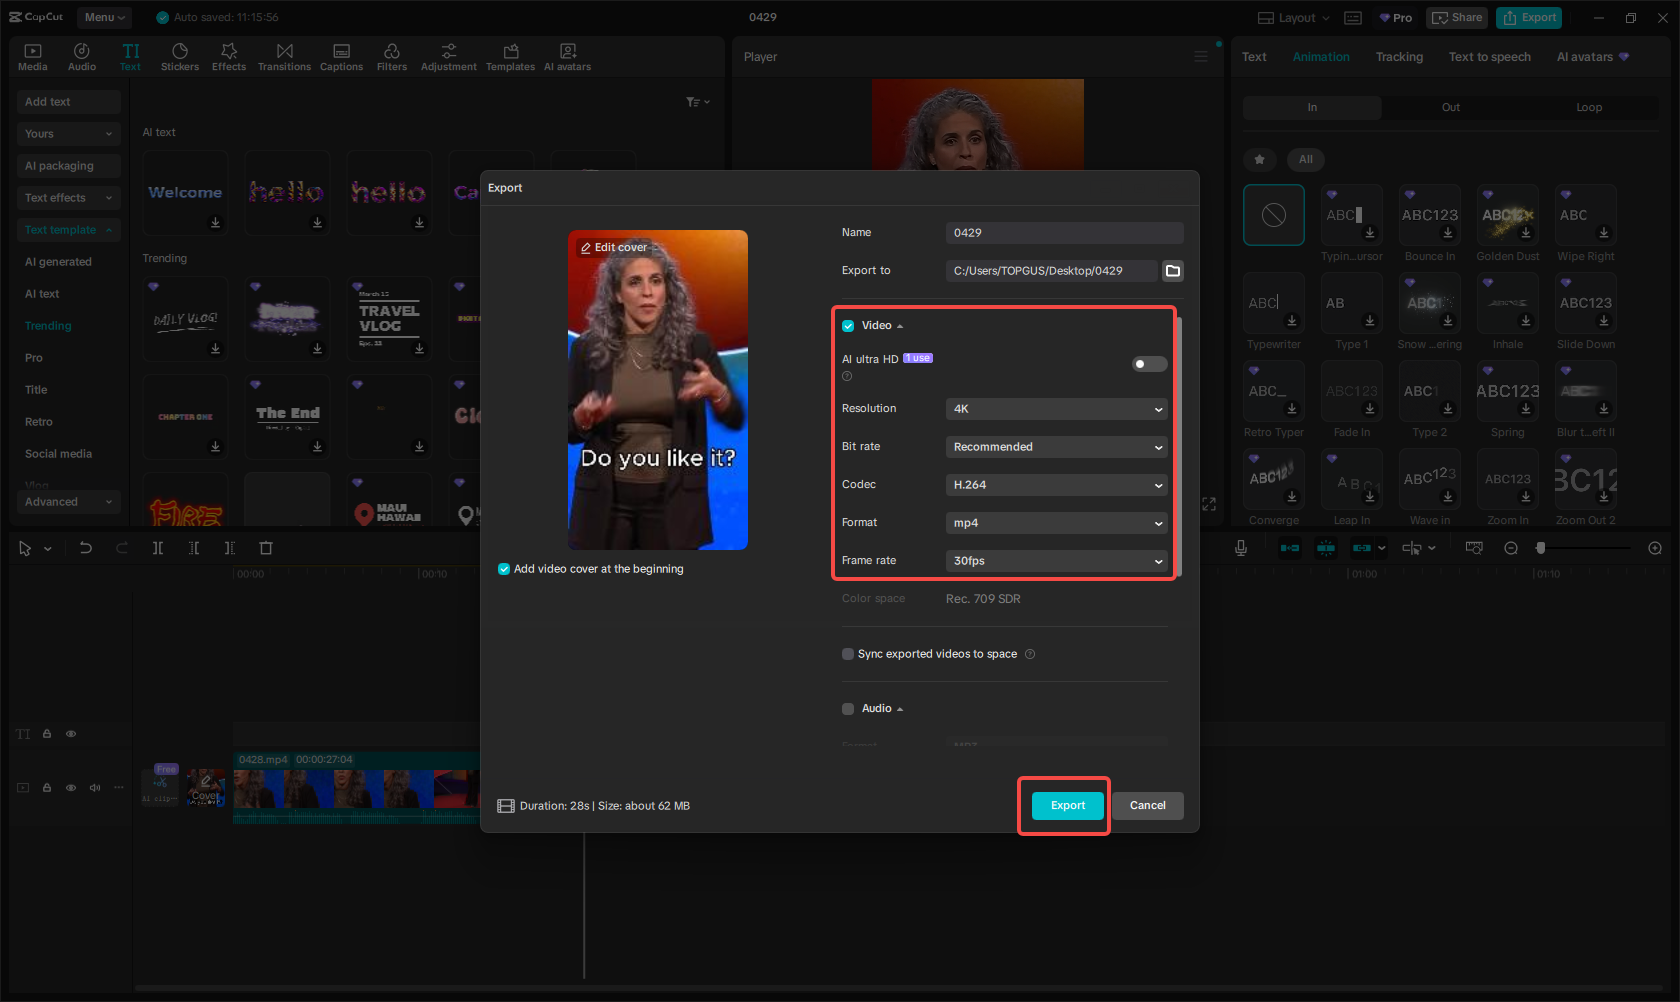The height and width of the screenshot is (1002, 1680).
Task: Open the Resolution dropdown showing 4K
Action: [x=1056, y=408]
